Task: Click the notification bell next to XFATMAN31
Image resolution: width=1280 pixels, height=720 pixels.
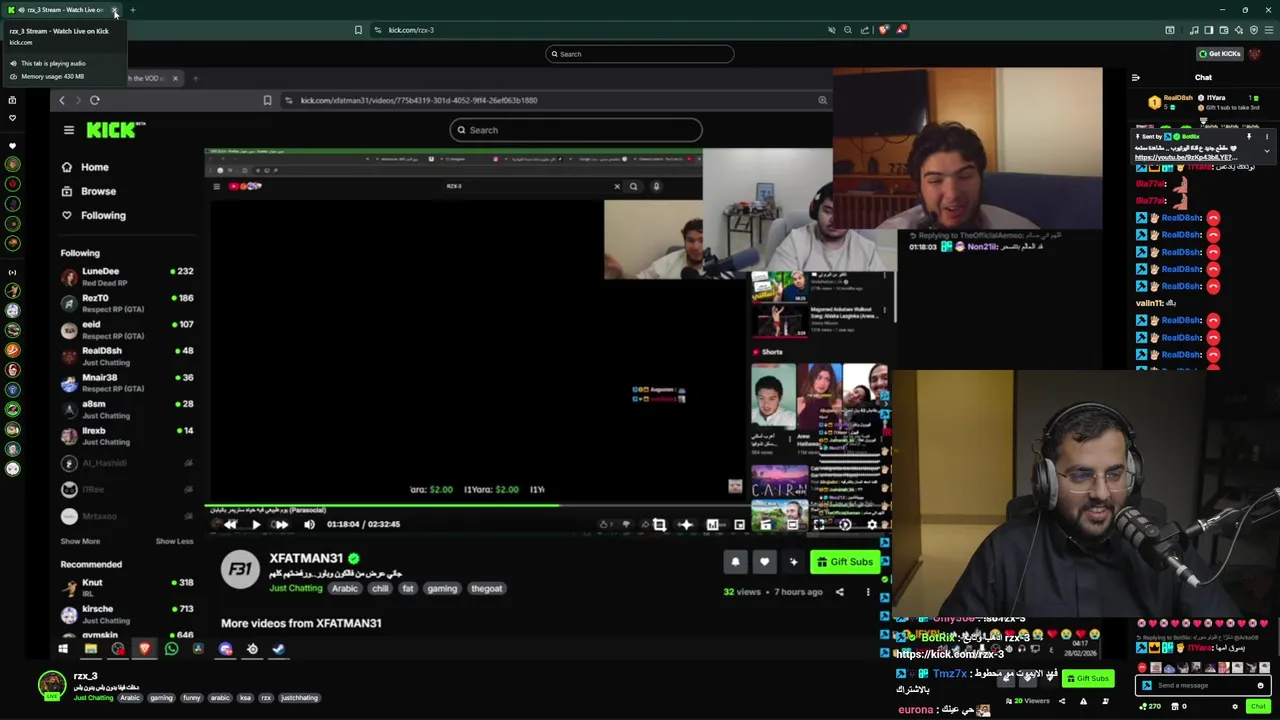Action: 735,562
